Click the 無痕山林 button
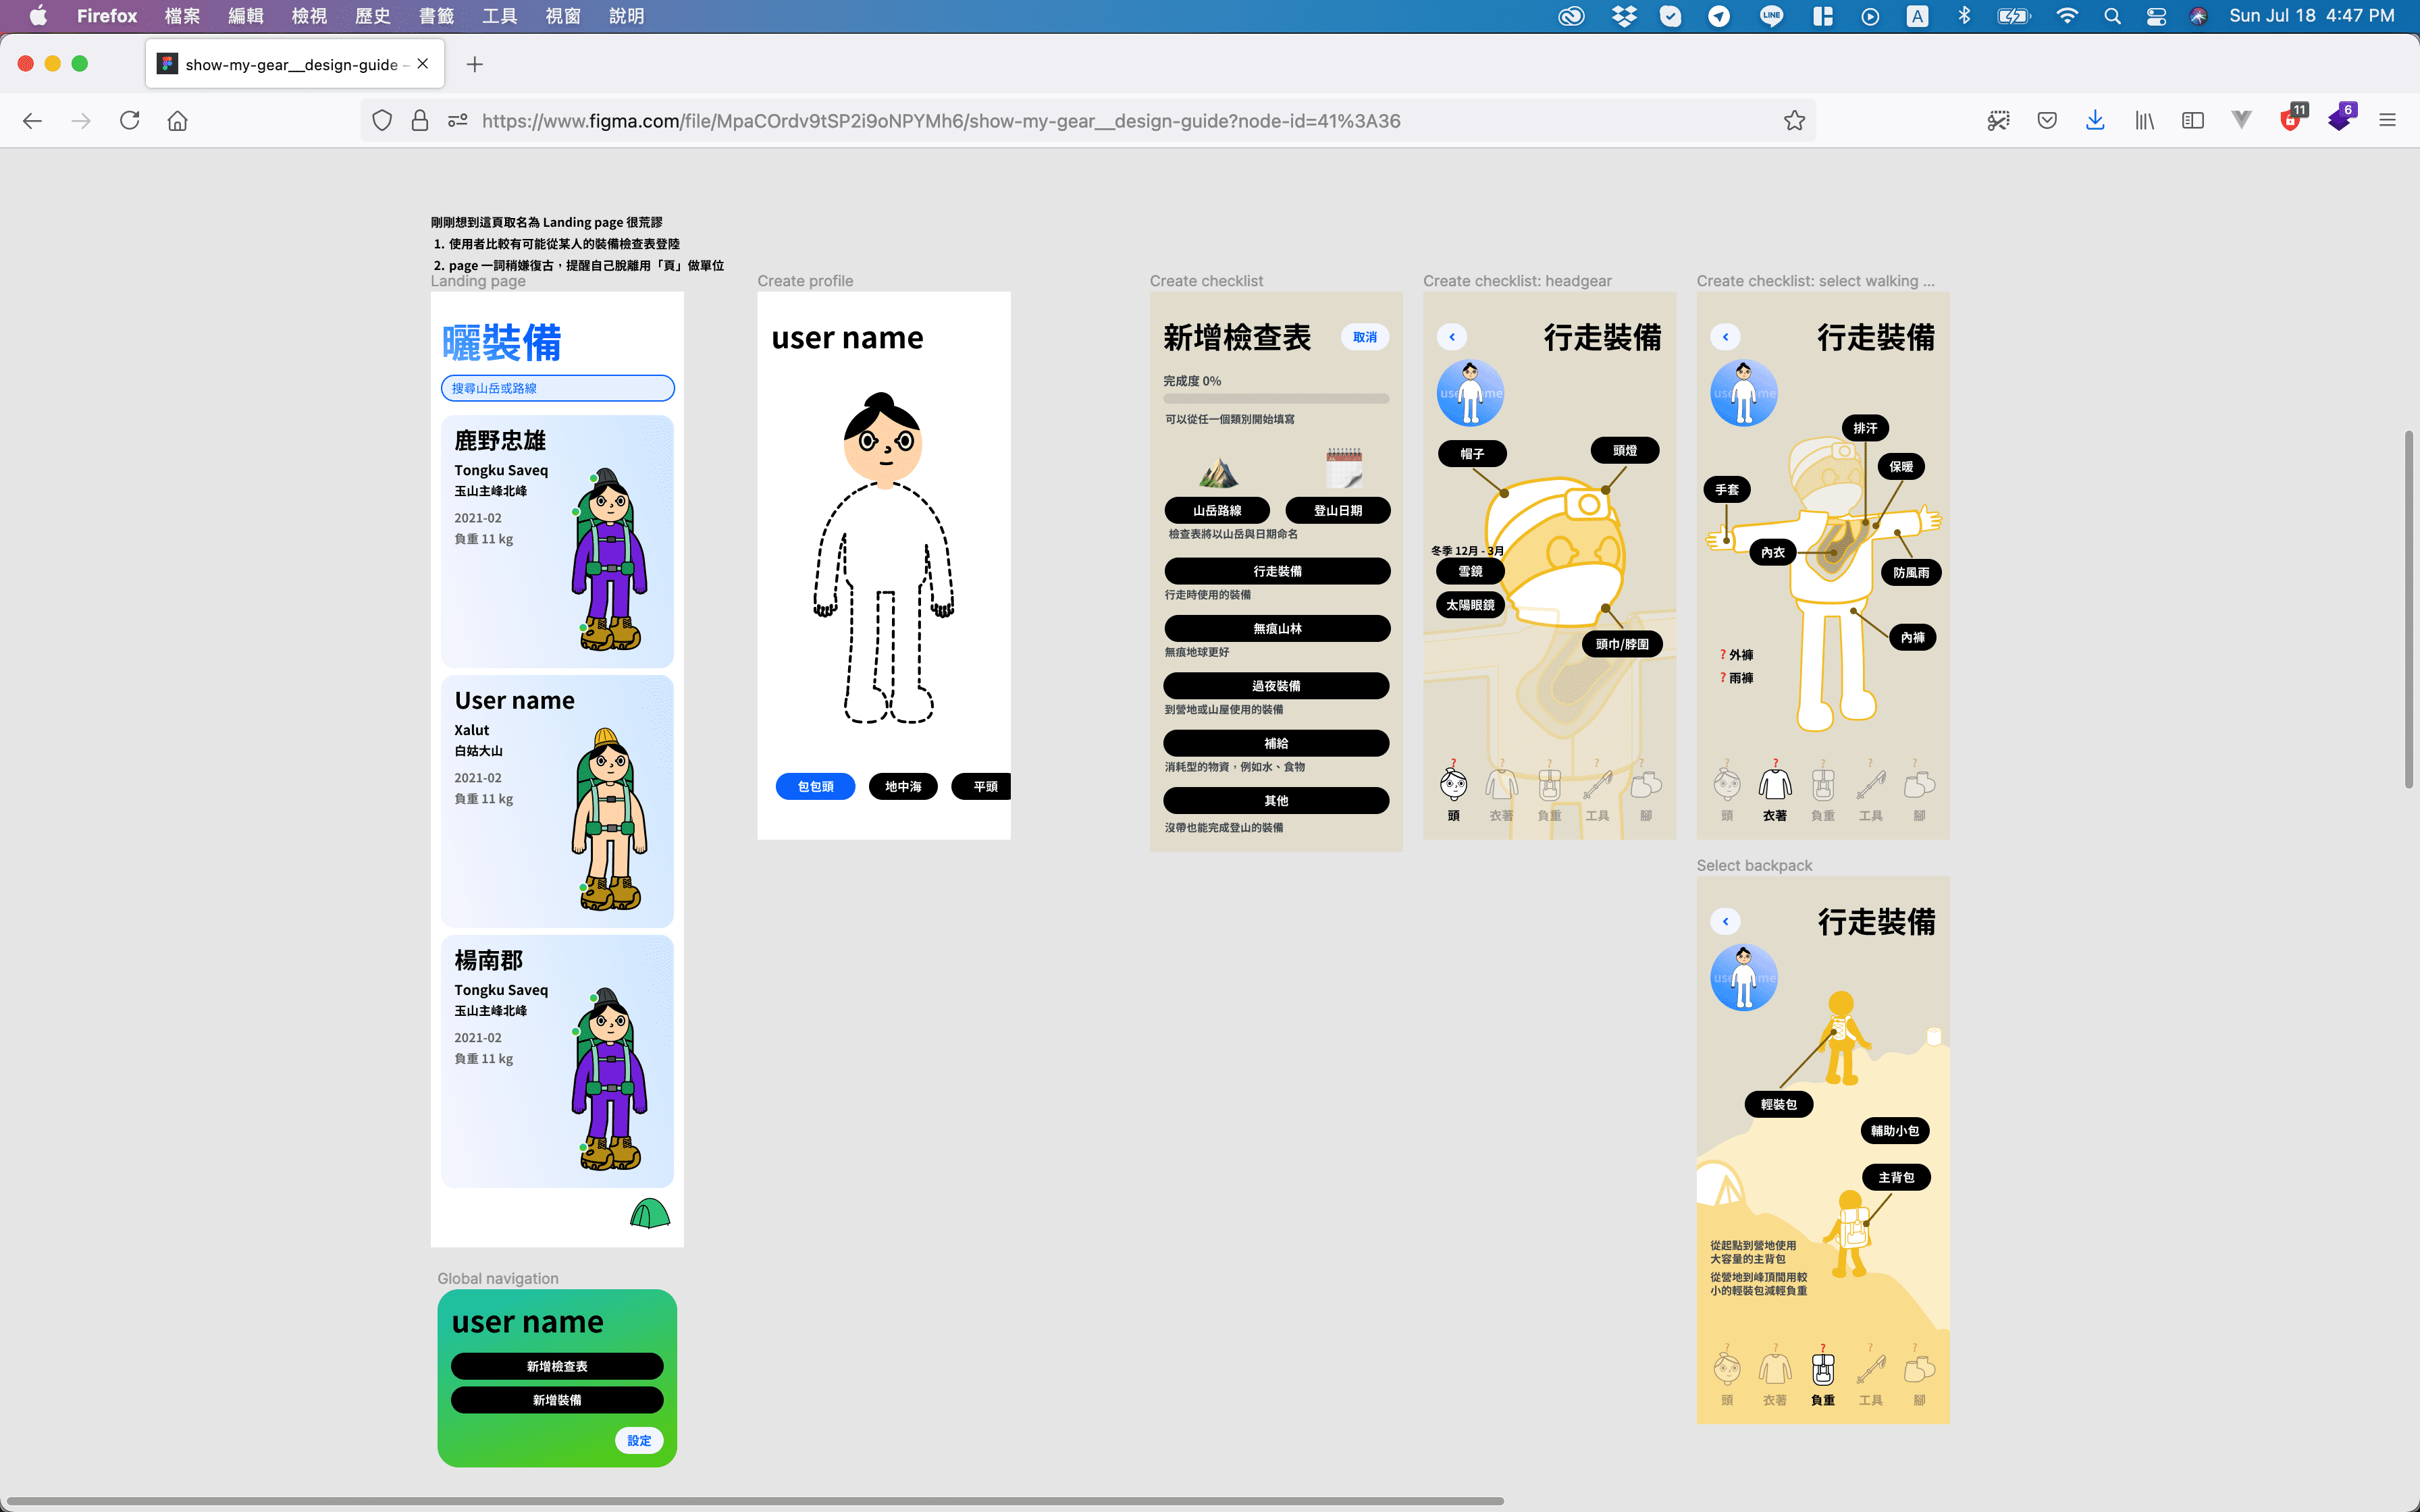The width and height of the screenshot is (2420, 1512). coord(1277,628)
